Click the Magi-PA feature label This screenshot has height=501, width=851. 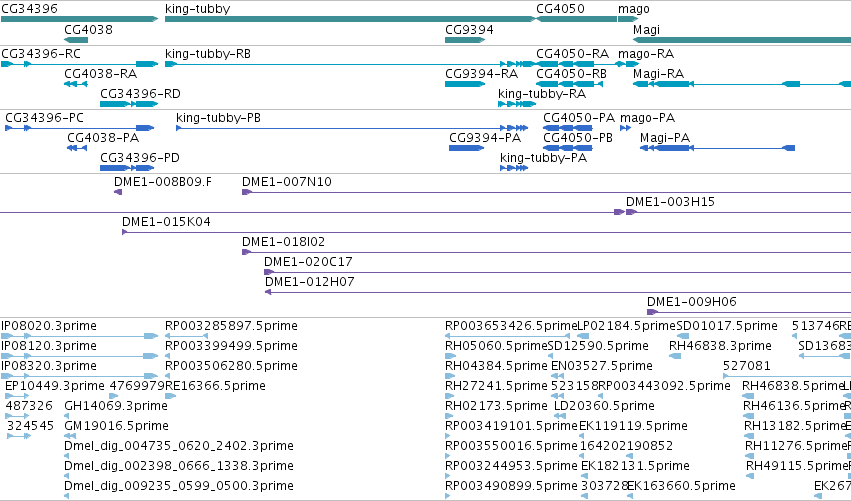[x=665, y=138]
